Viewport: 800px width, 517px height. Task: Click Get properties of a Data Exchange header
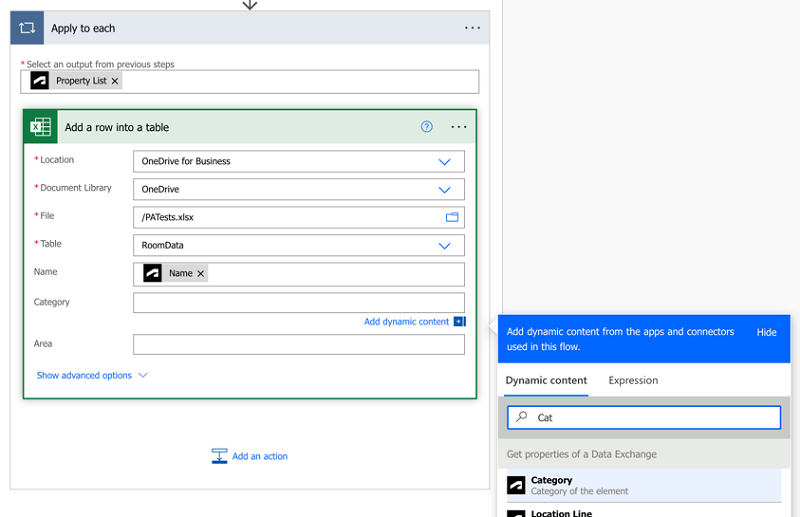582,454
